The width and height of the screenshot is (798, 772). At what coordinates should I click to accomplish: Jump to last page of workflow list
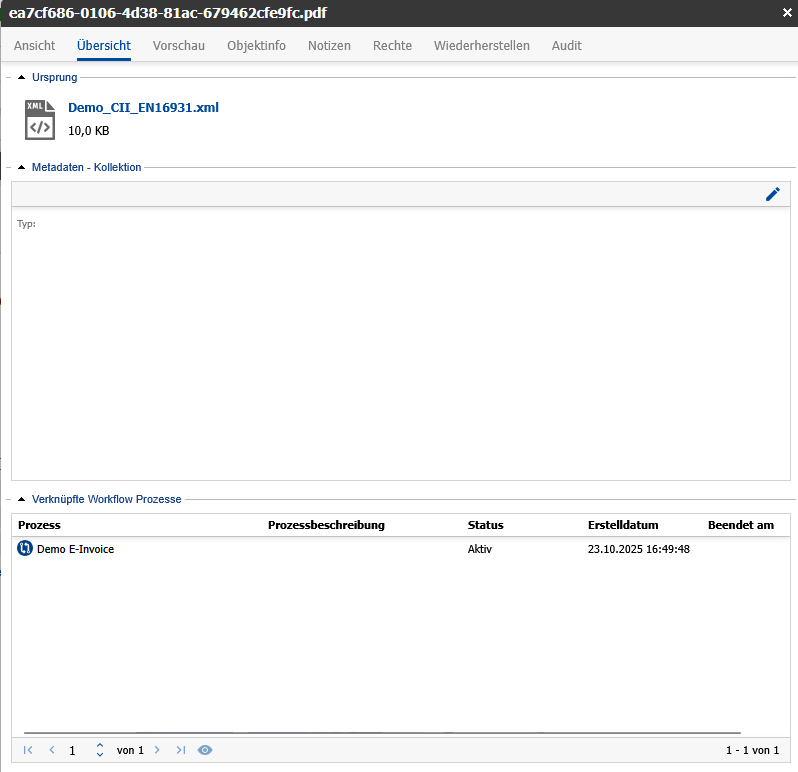181,750
